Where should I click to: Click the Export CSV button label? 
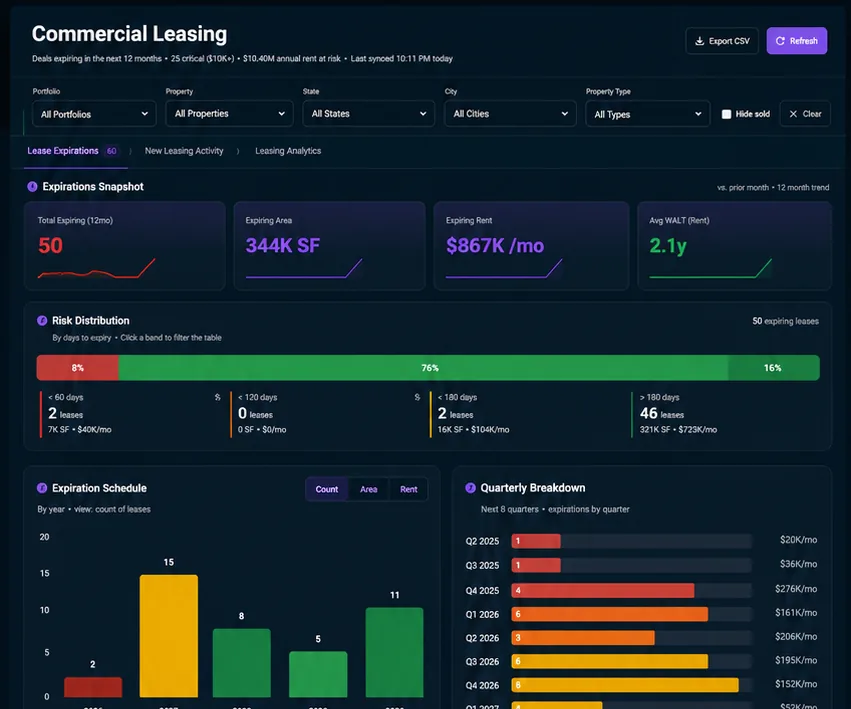(729, 41)
